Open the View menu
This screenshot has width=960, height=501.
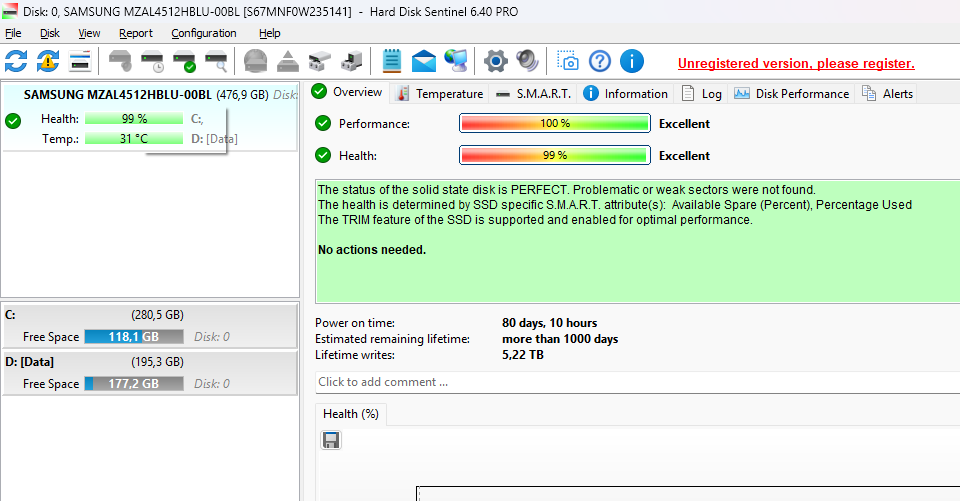pos(89,33)
